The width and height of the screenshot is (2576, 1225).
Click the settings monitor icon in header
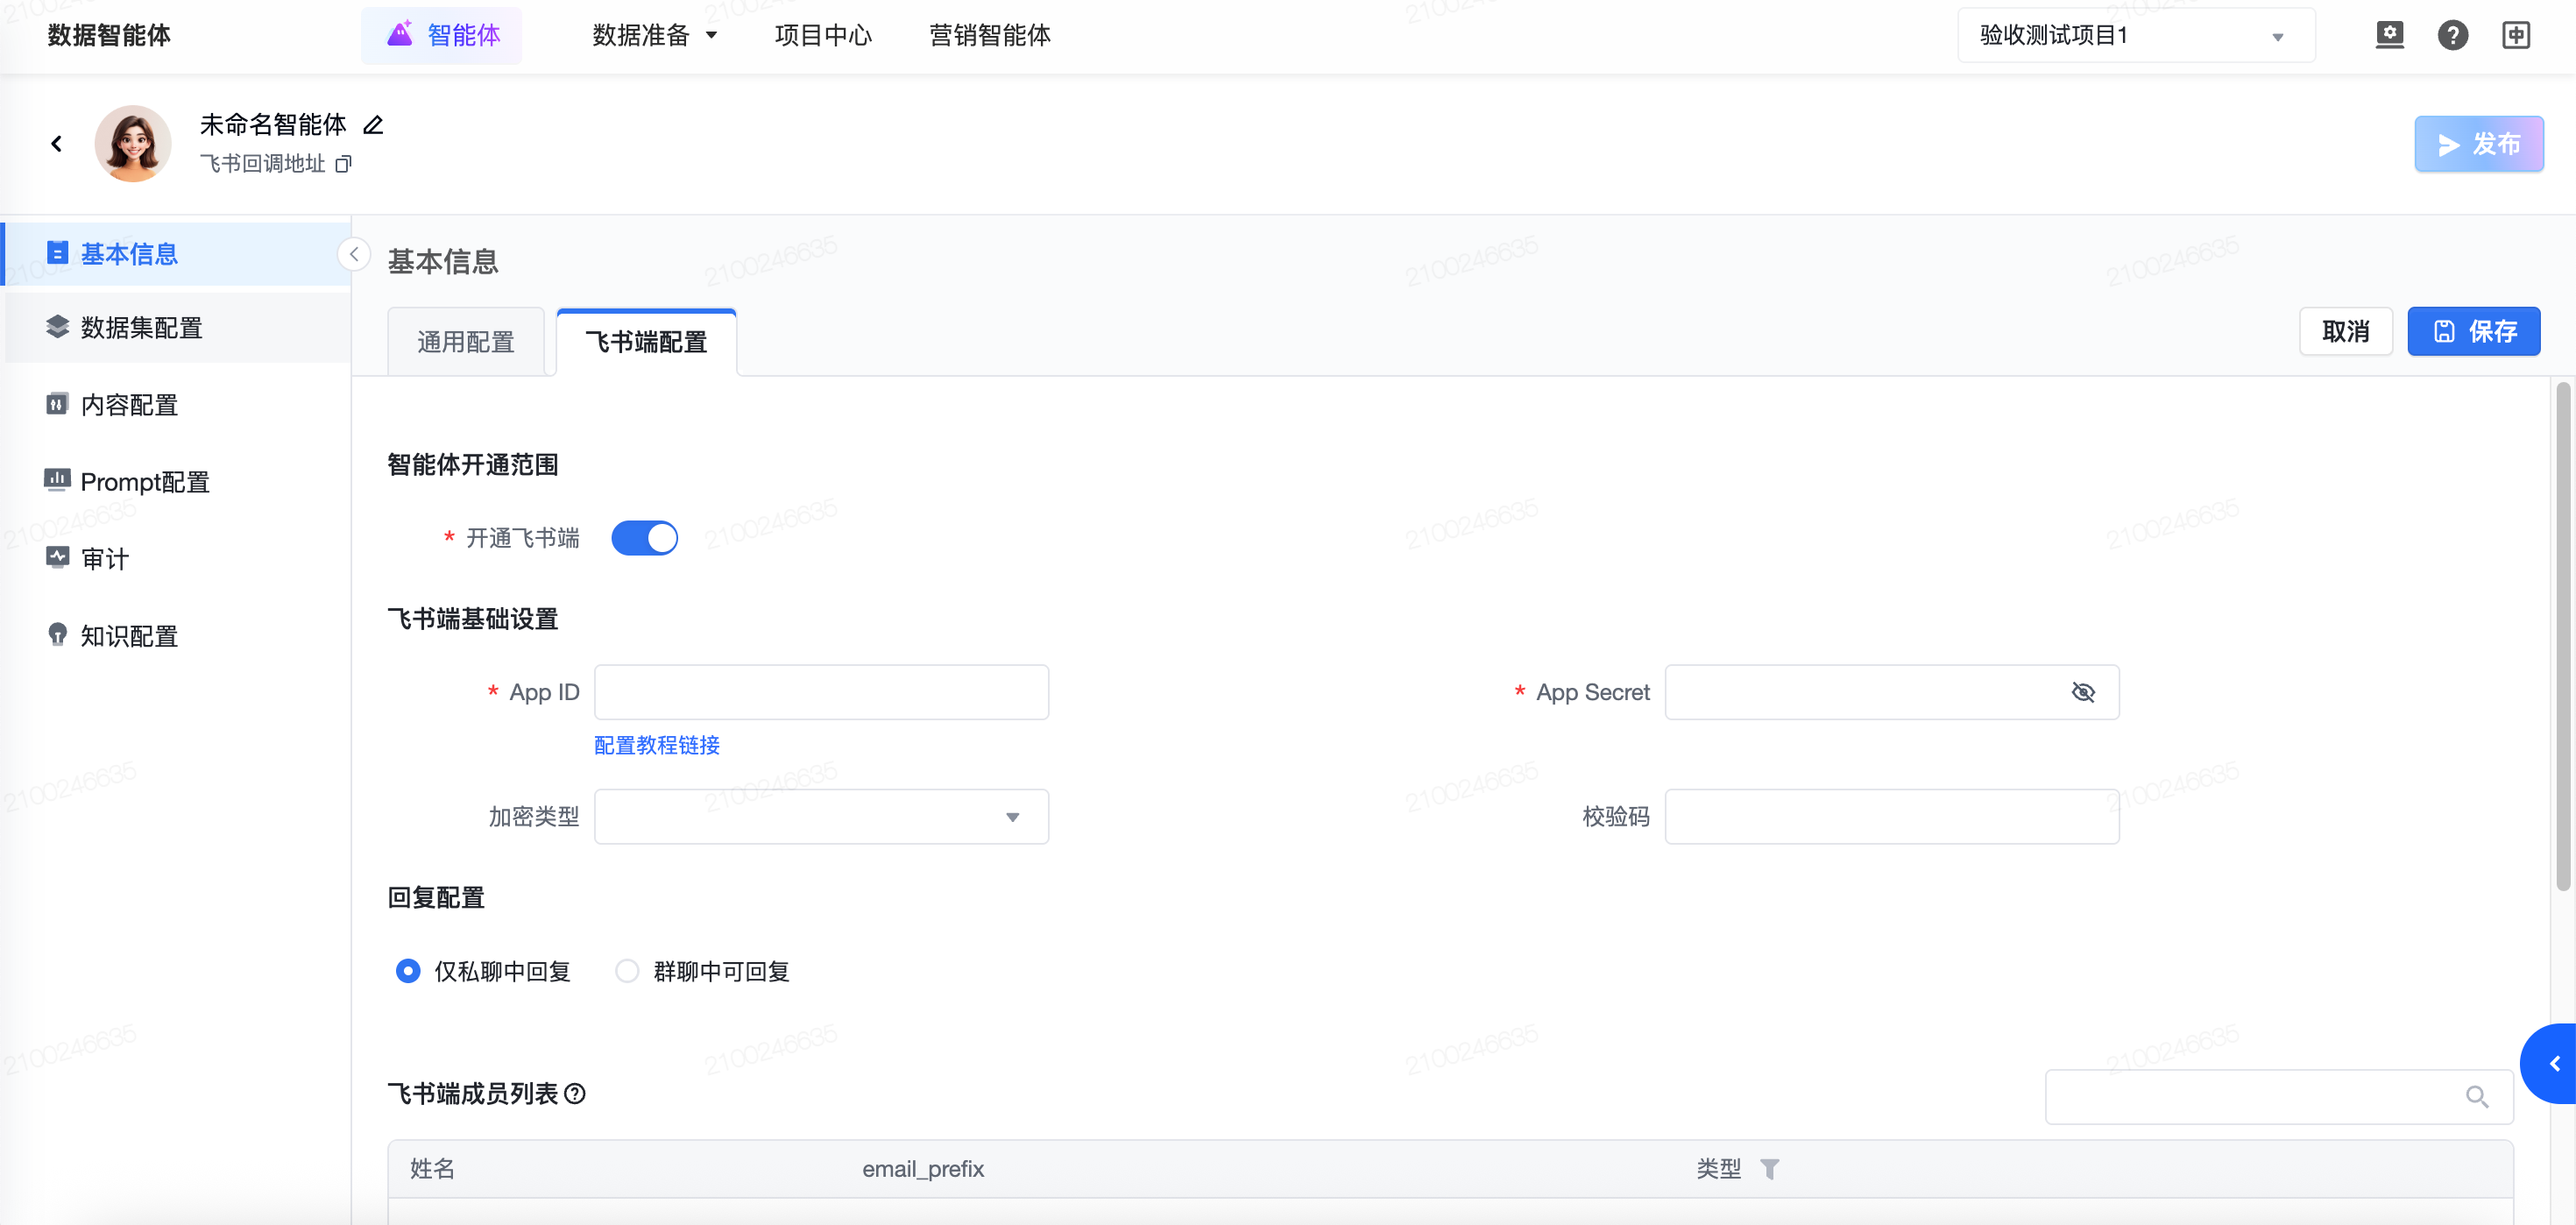[x=2389, y=36]
